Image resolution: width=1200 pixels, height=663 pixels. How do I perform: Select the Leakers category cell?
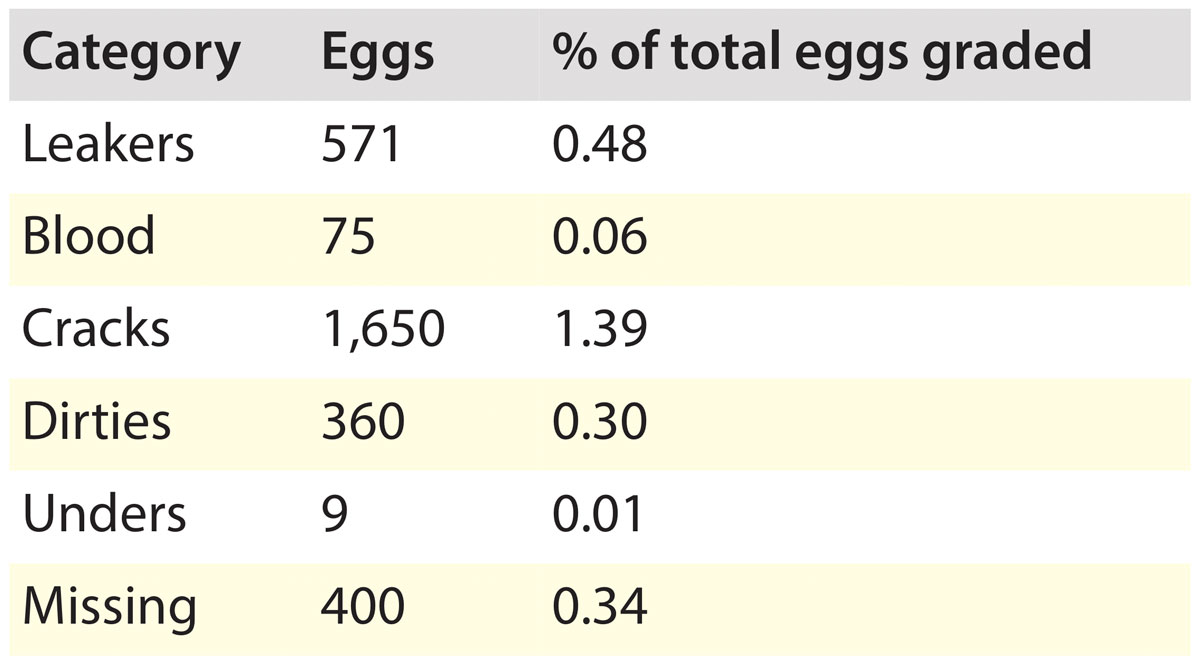(107, 144)
